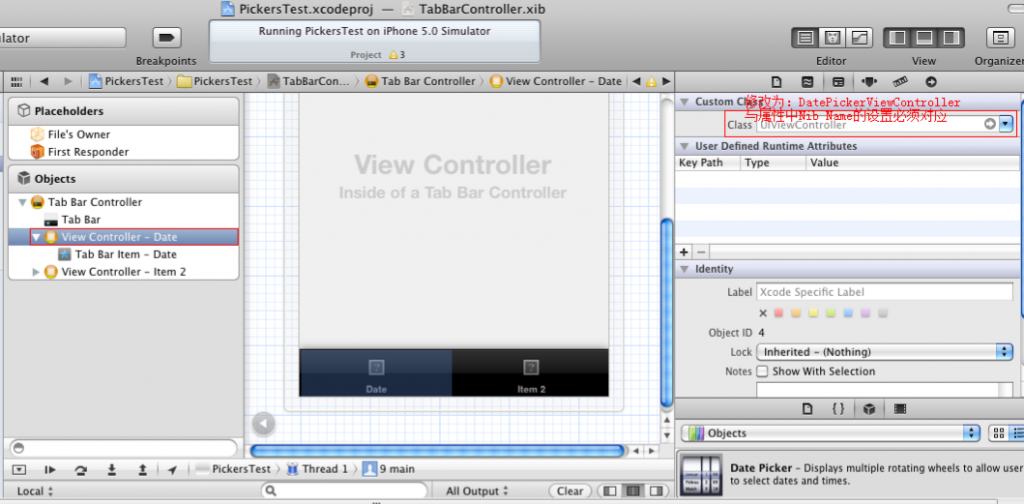Toggle the Debug area in View group
The width and height of the screenshot is (1024, 504).
924,38
